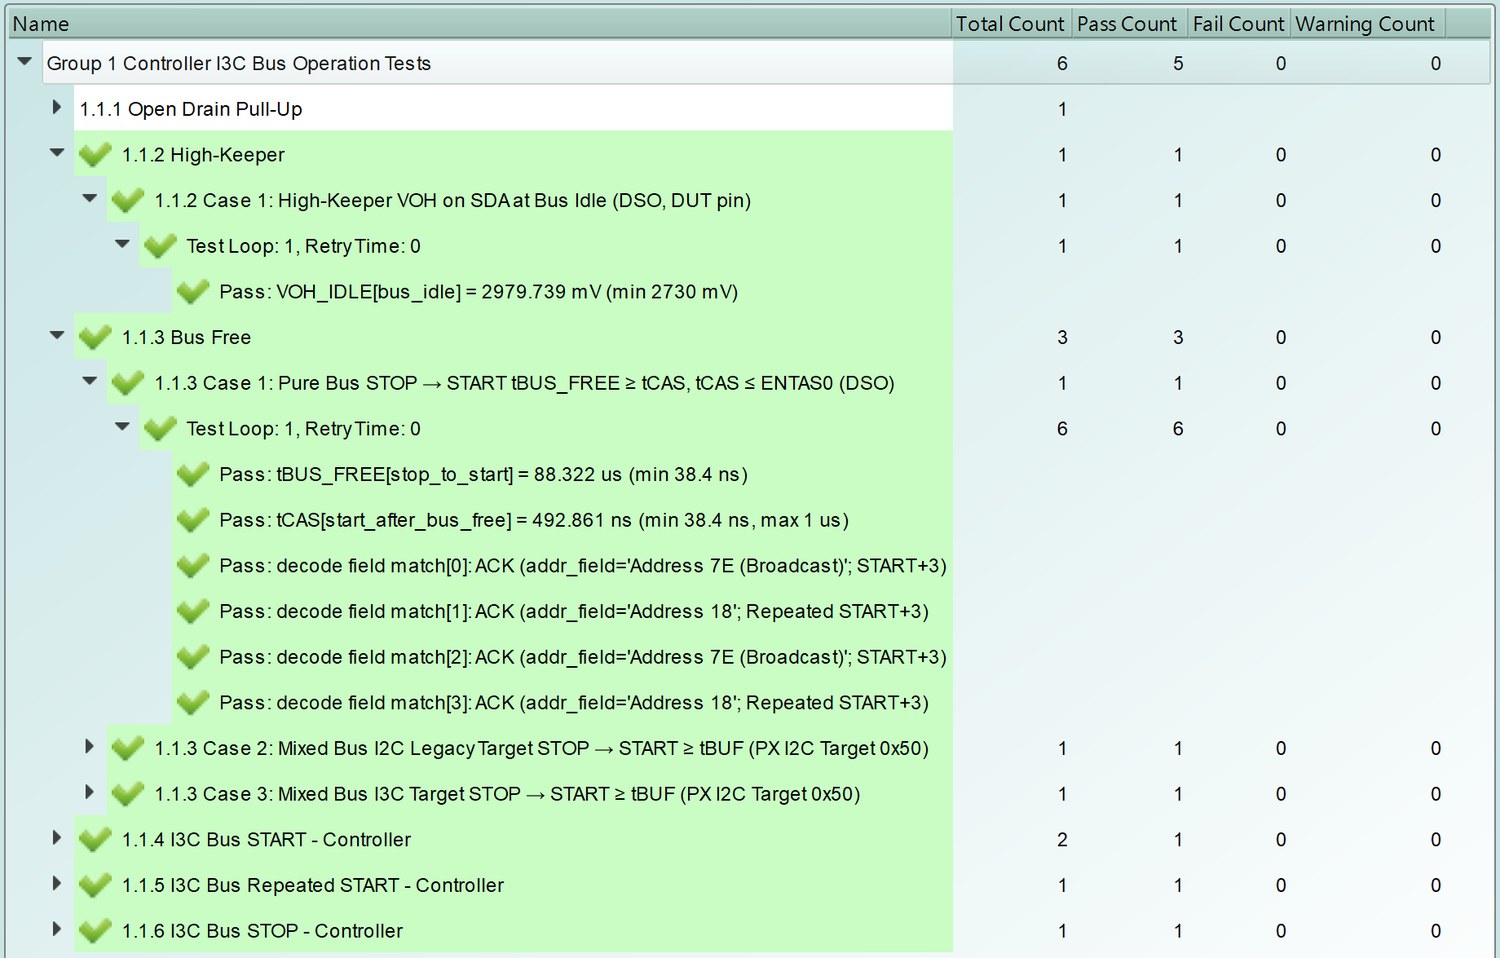Click the checkmark for 1.1.4 I3C Bus START
Viewport: 1500px width, 958px height.
tap(95, 840)
